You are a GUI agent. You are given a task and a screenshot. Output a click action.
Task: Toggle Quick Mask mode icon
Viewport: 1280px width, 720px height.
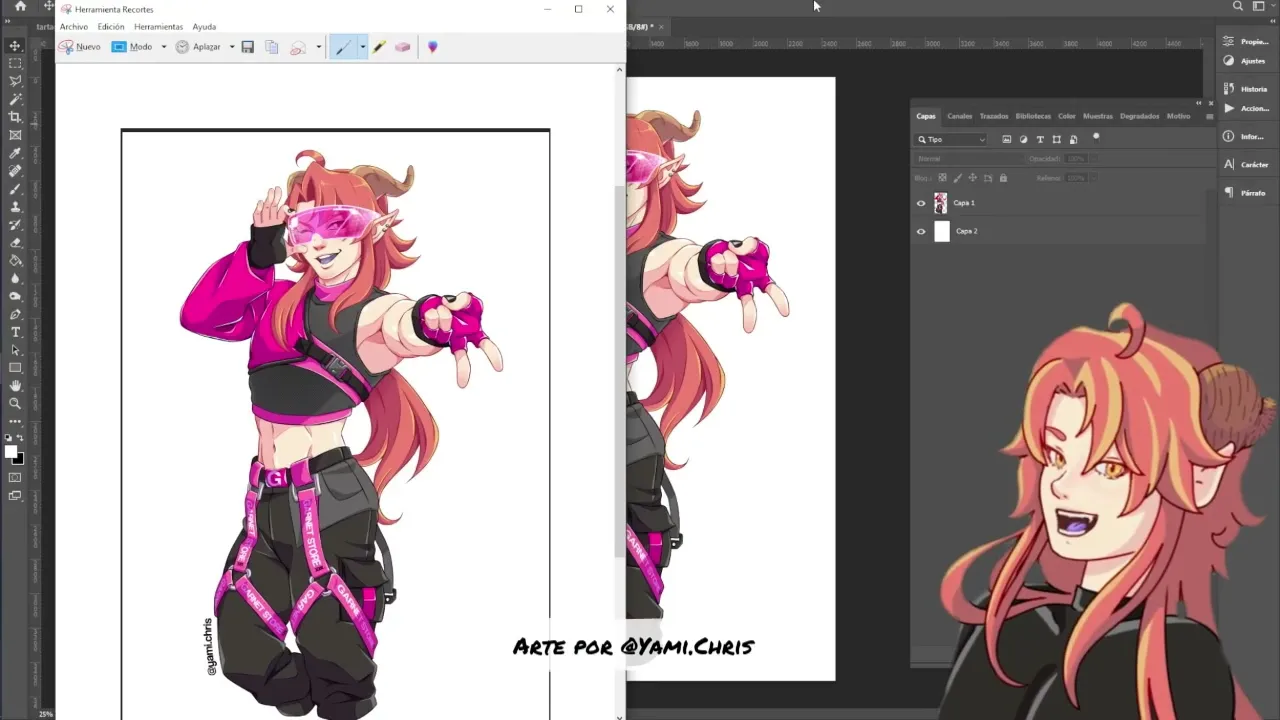pyautogui.click(x=15, y=478)
